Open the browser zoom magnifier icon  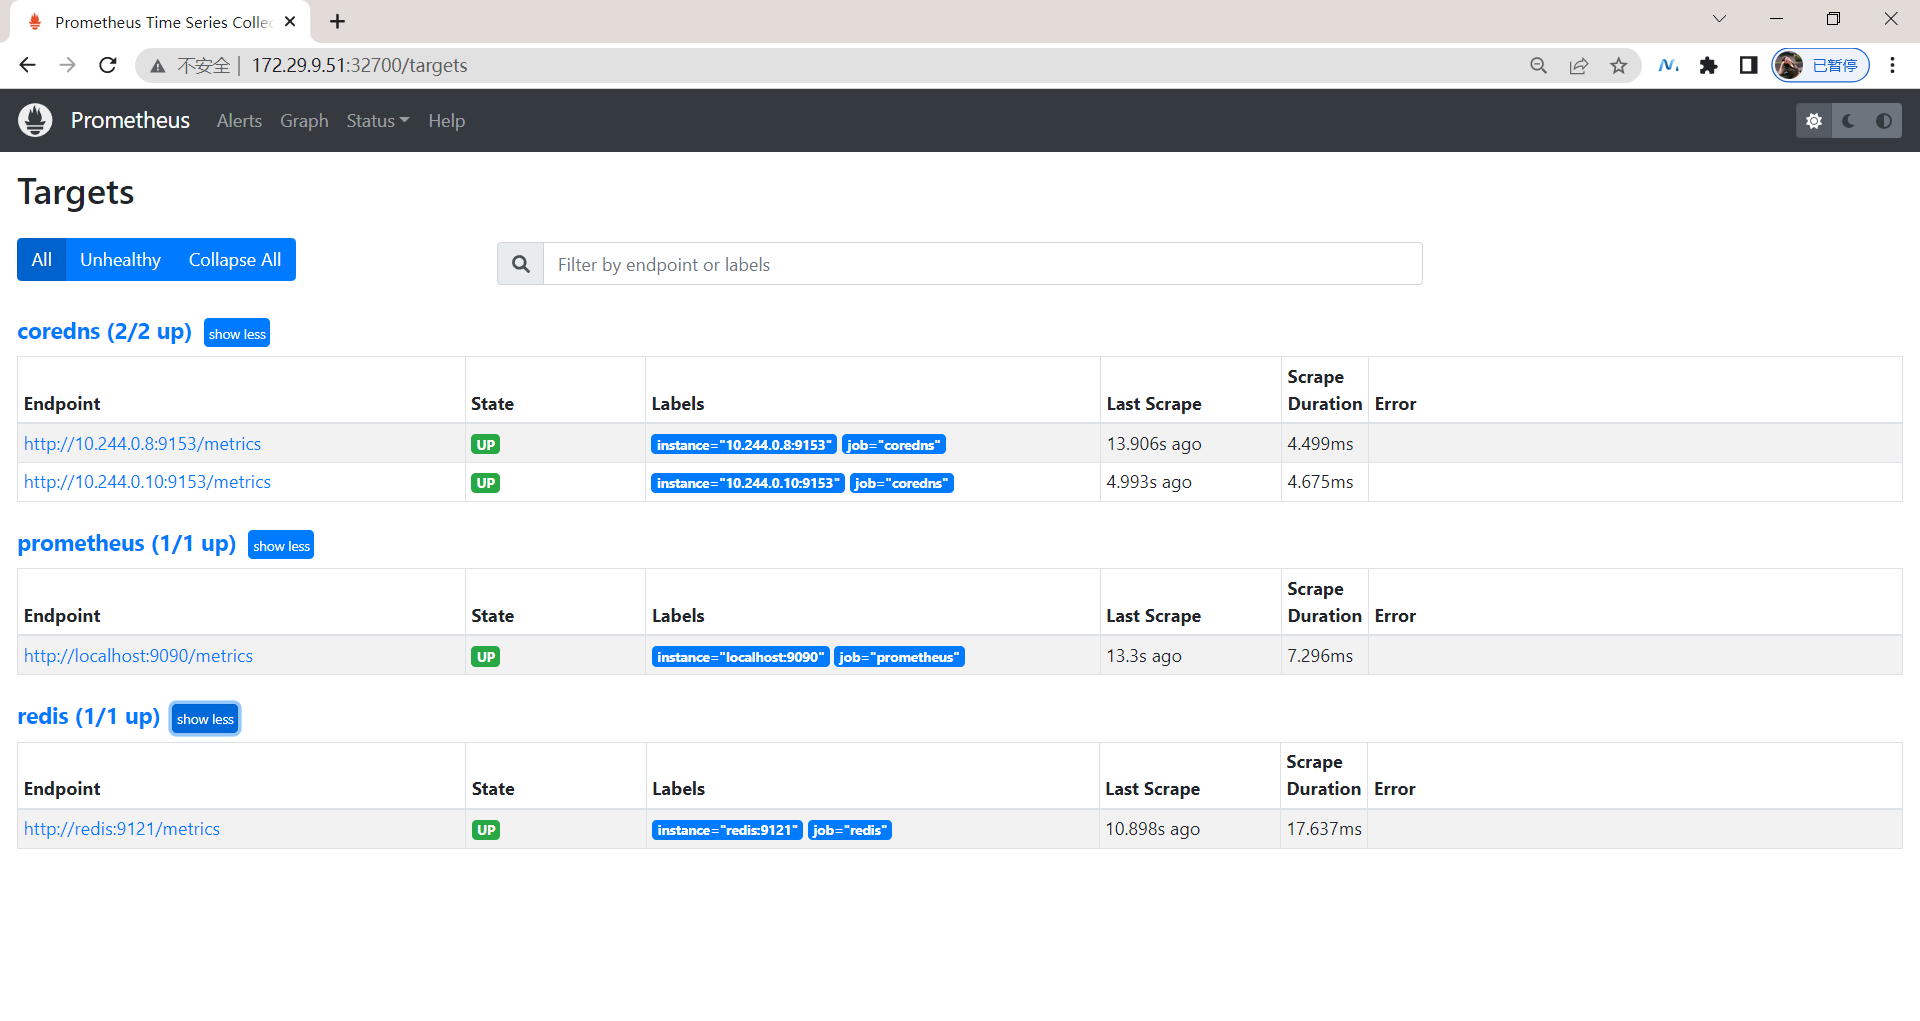1538,65
